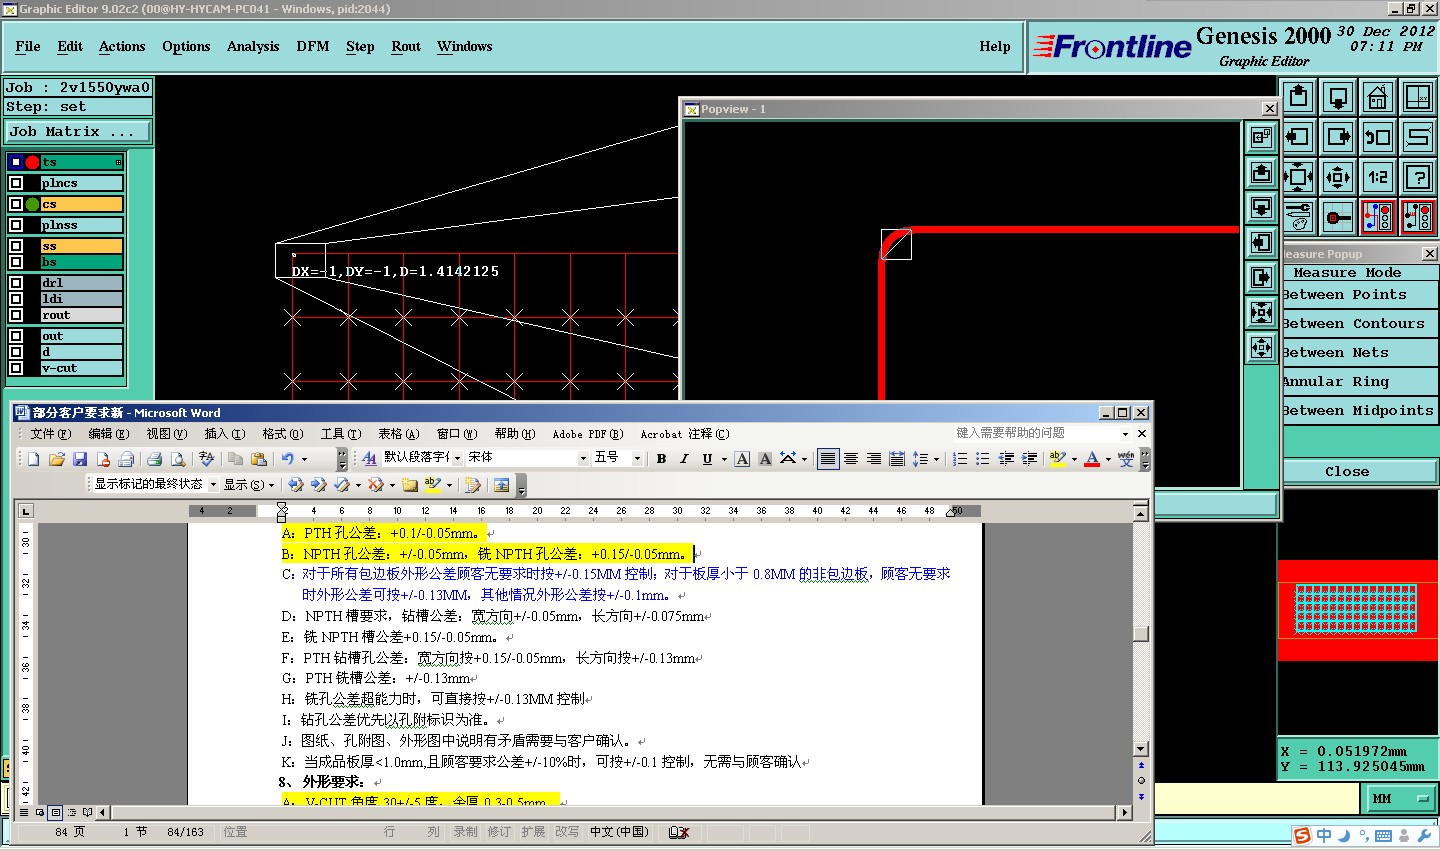Open the DFM menu

[313, 46]
